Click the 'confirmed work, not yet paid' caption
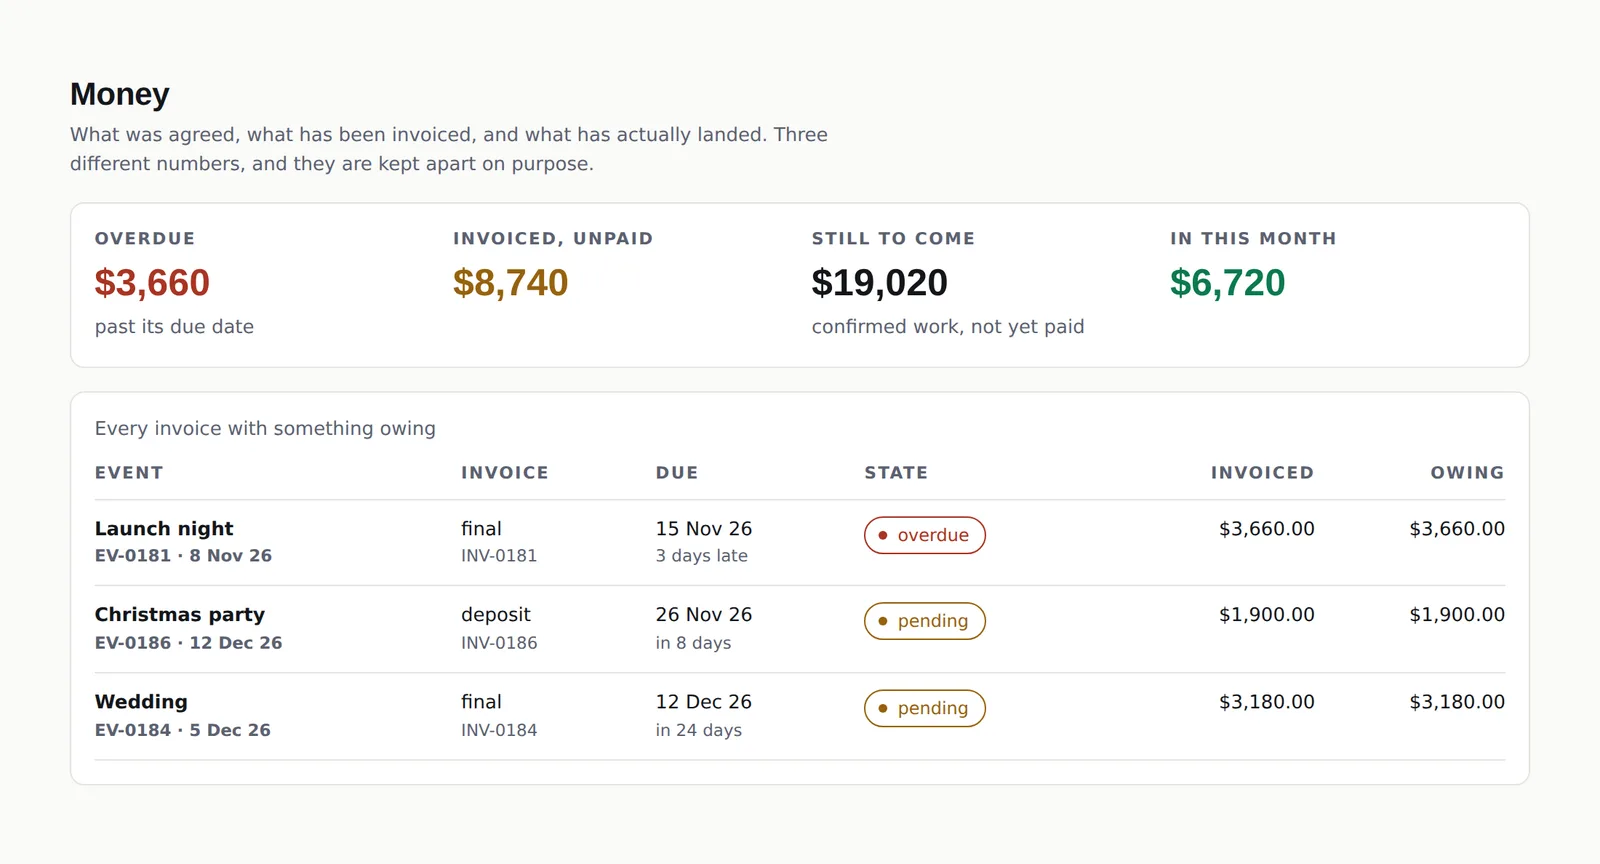This screenshot has height=864, width=1600. pos(948,327)
